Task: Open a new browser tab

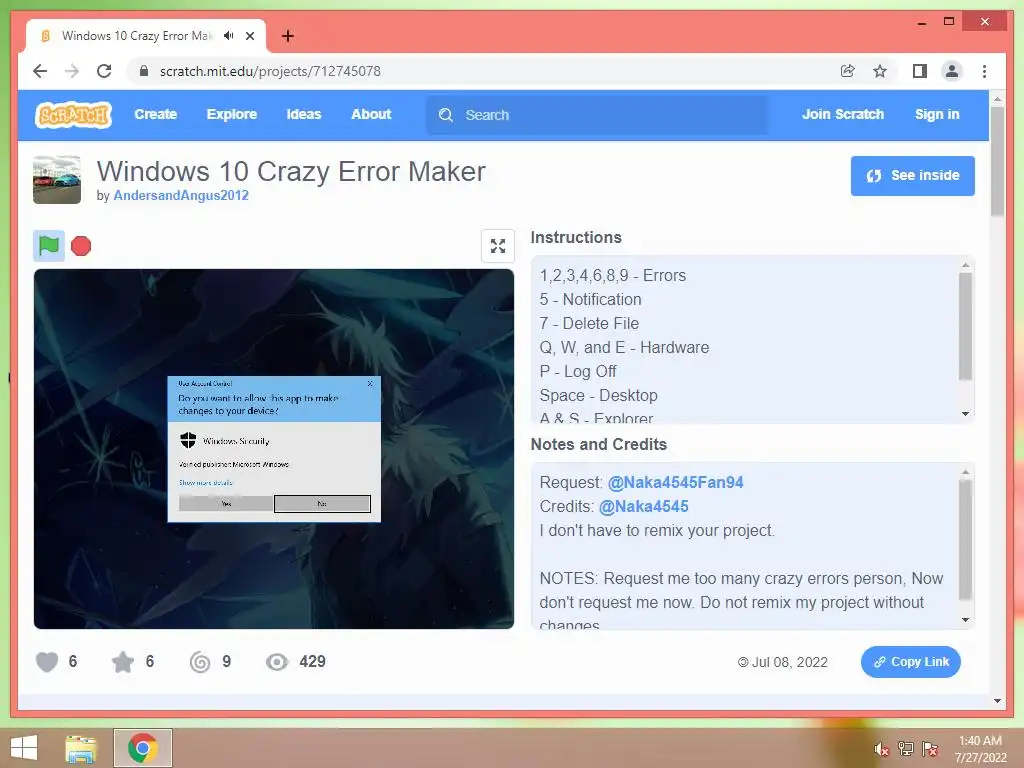Action: [288, 36]
